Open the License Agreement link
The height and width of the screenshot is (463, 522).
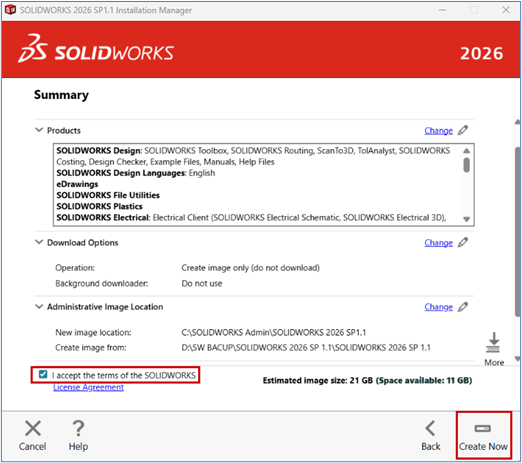click(x=88, y=387)
